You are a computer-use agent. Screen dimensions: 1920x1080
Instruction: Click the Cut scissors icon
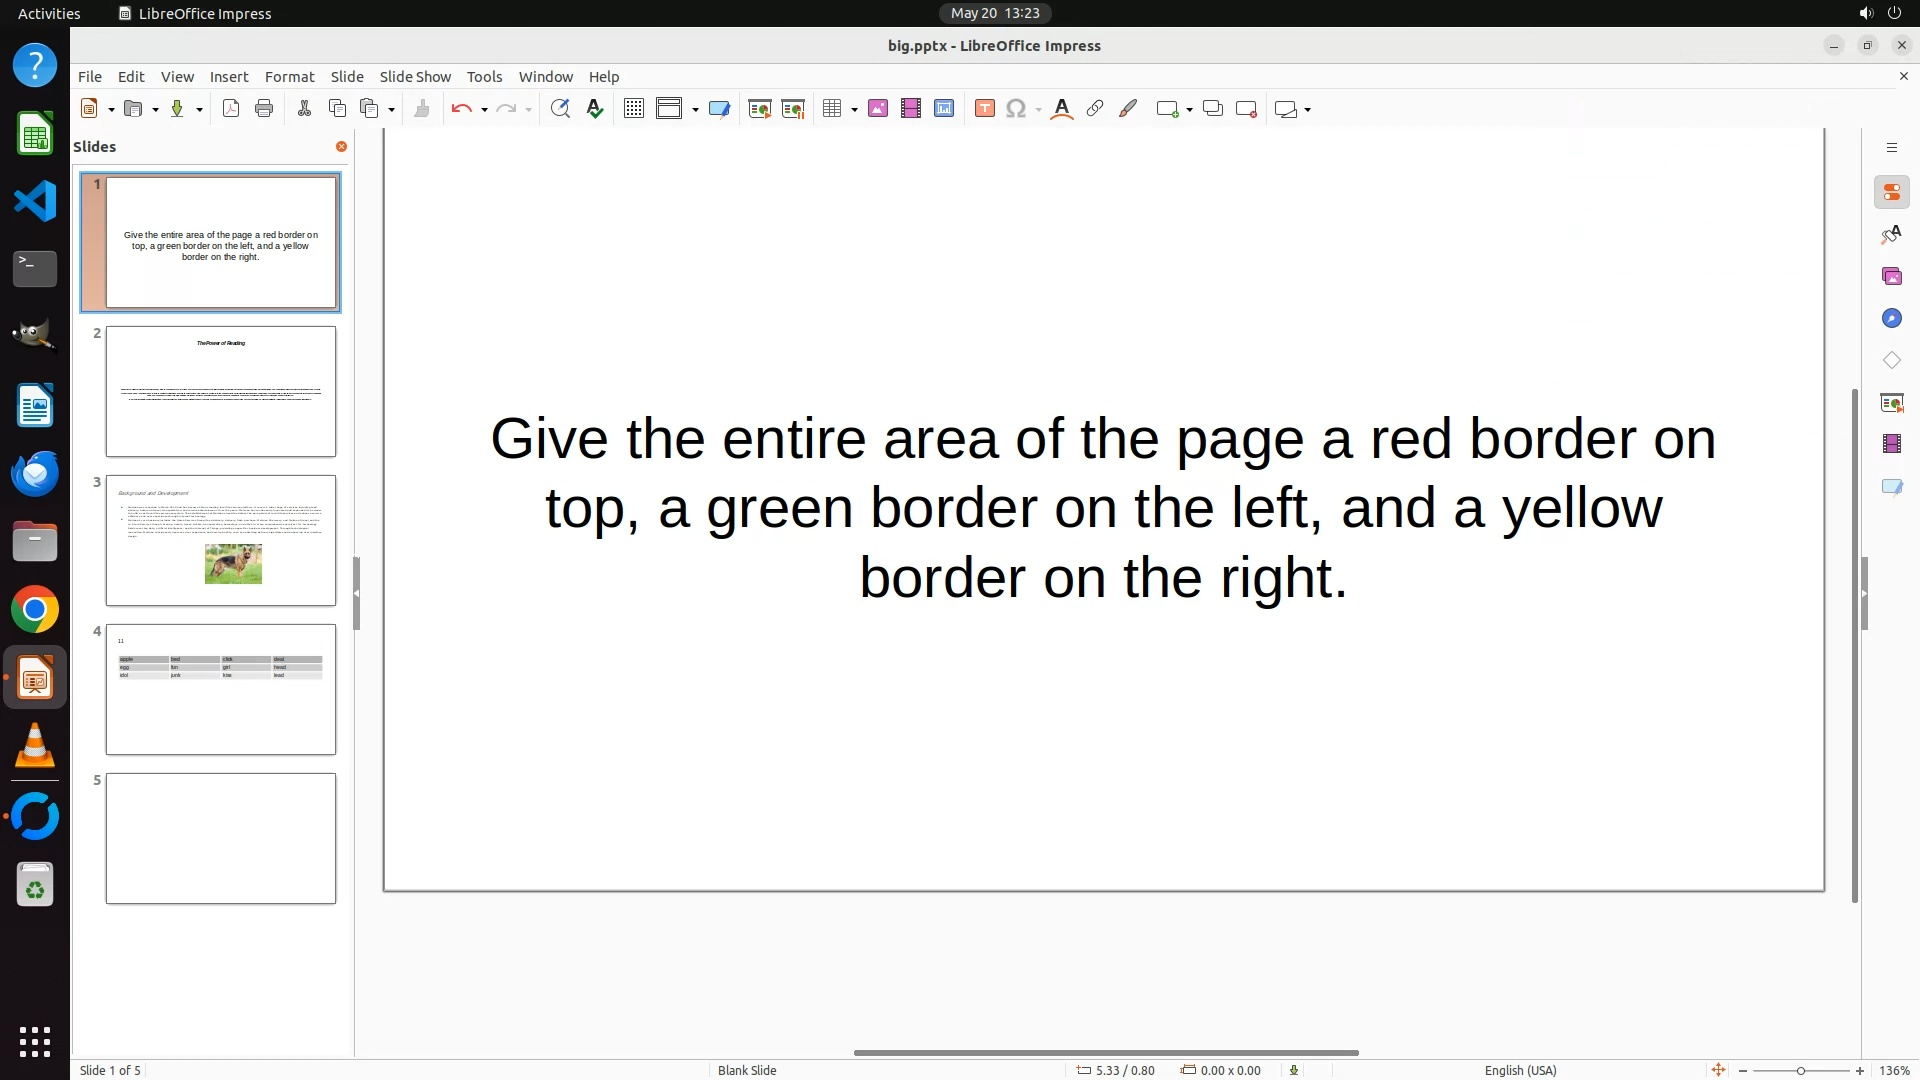click(304, 109)
